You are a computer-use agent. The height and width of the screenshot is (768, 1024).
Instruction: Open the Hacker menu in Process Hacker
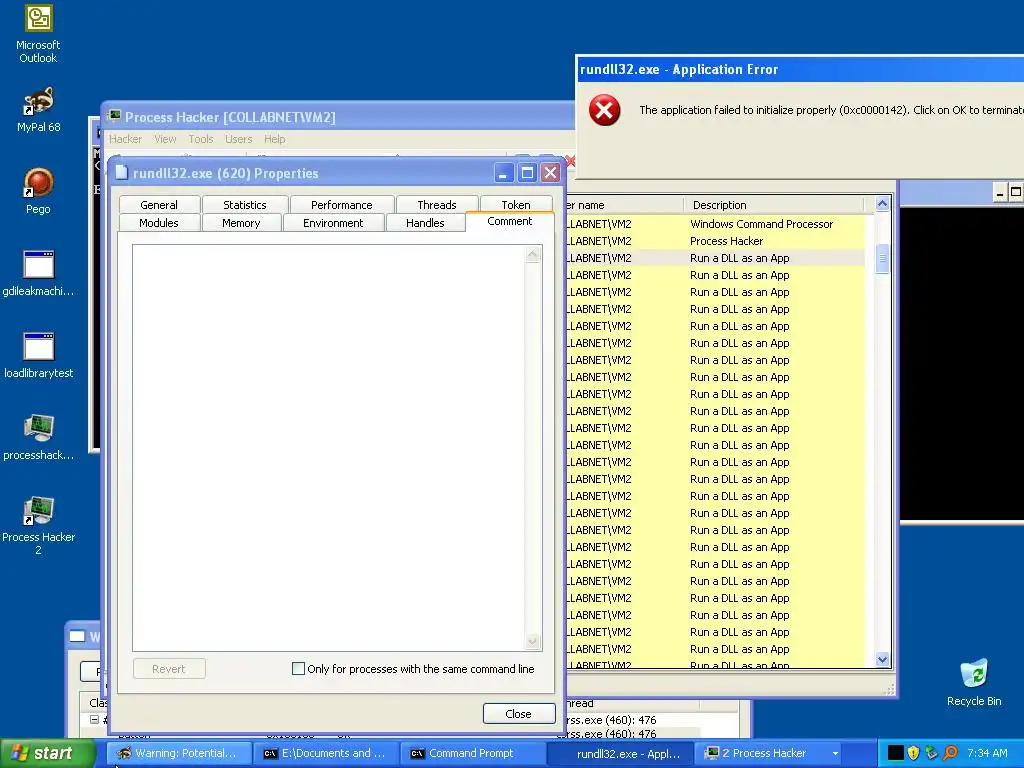[125, 139]
